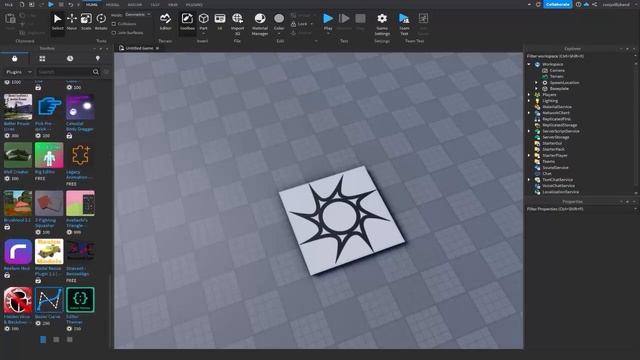Toggle the Collisions checkbox
The height and width of the screenshot is (360, 640).
point(114,24)
